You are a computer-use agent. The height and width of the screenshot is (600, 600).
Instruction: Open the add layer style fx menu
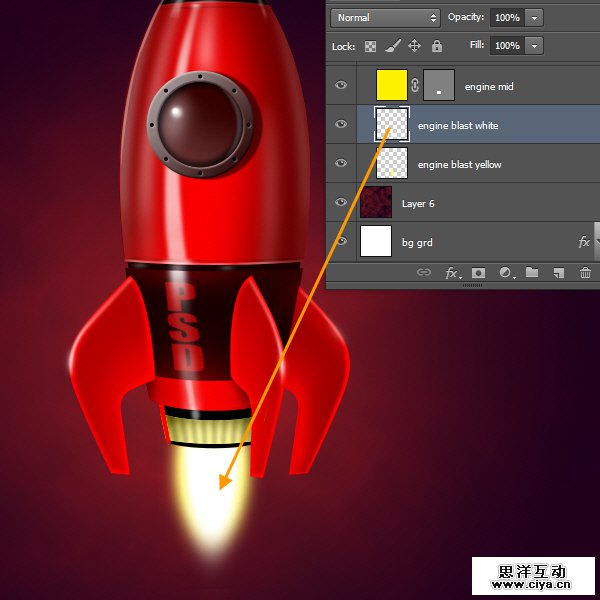[452, 272]
